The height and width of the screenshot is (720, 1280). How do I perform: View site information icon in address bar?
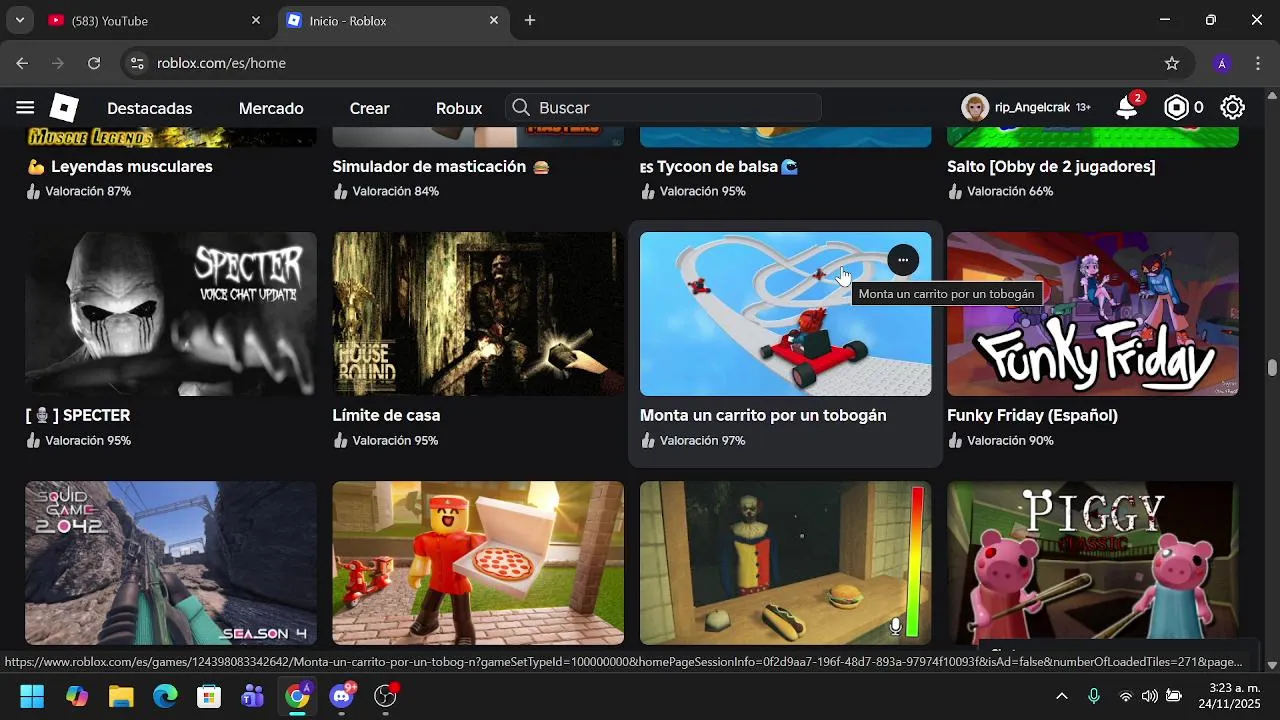[x=138, y=63]
